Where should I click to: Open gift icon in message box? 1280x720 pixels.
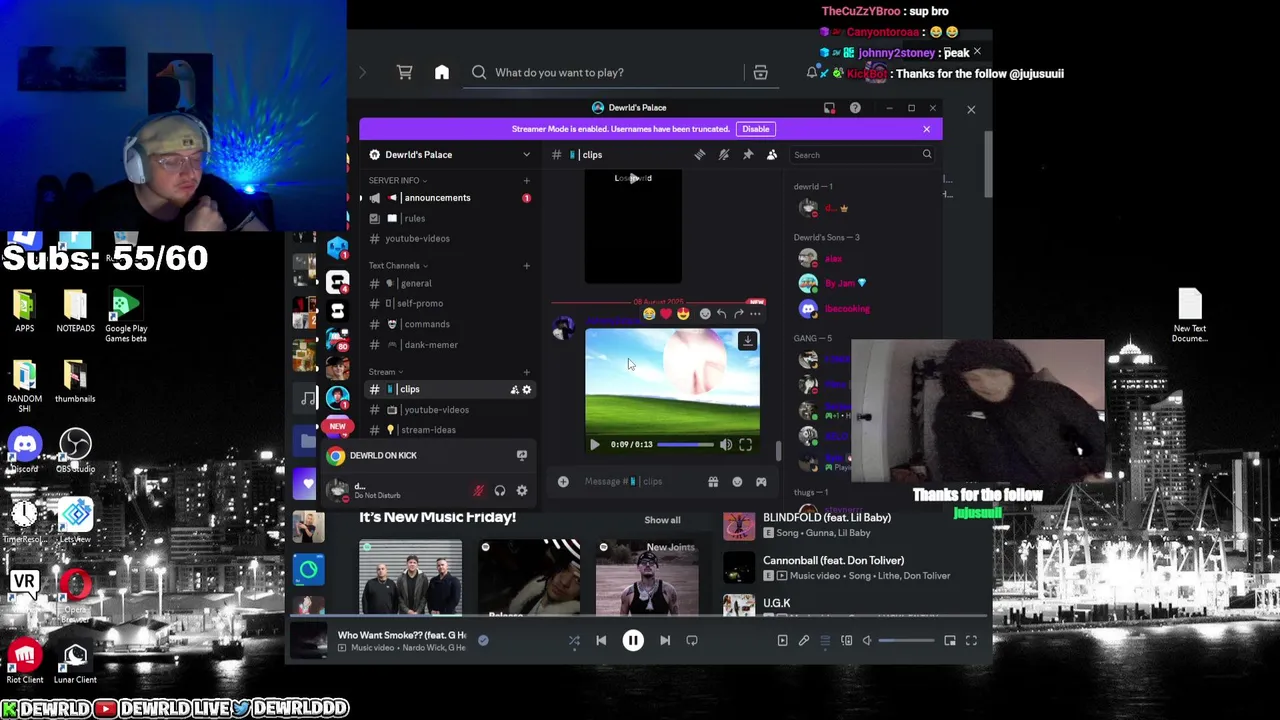pyautogui.click(x=713, y=482)
